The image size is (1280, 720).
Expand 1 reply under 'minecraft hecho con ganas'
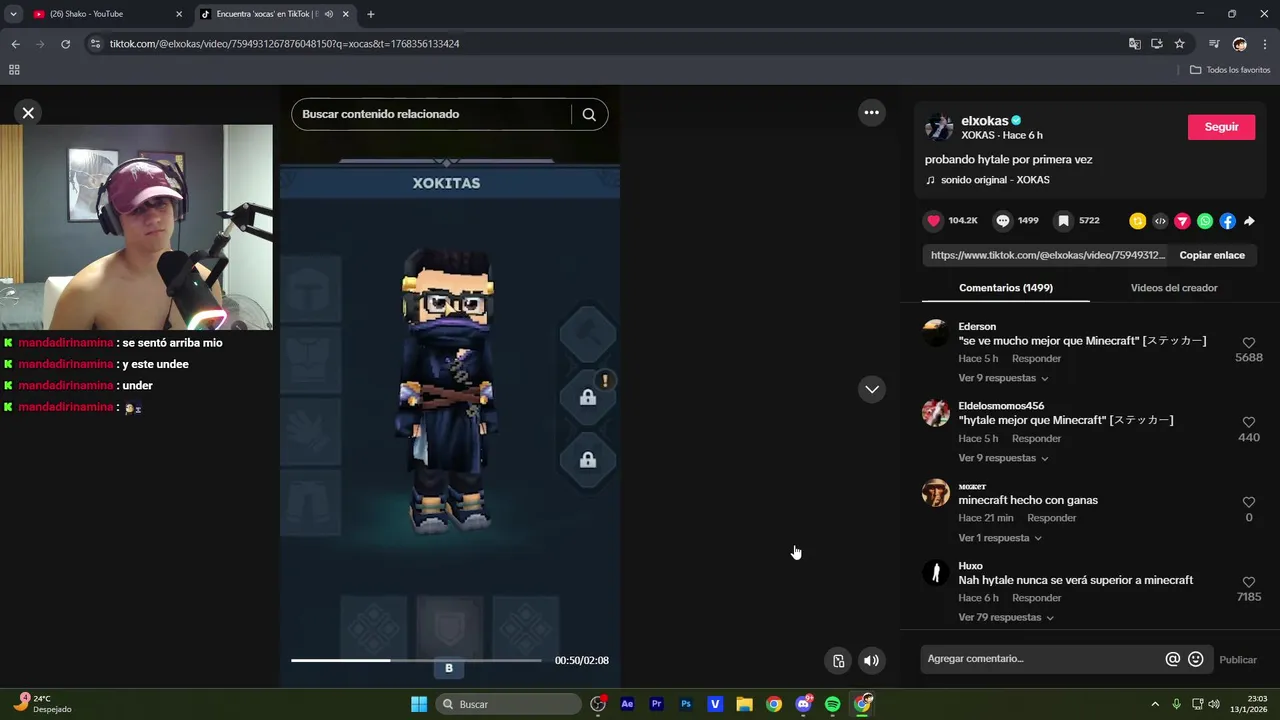[1000, 538]
